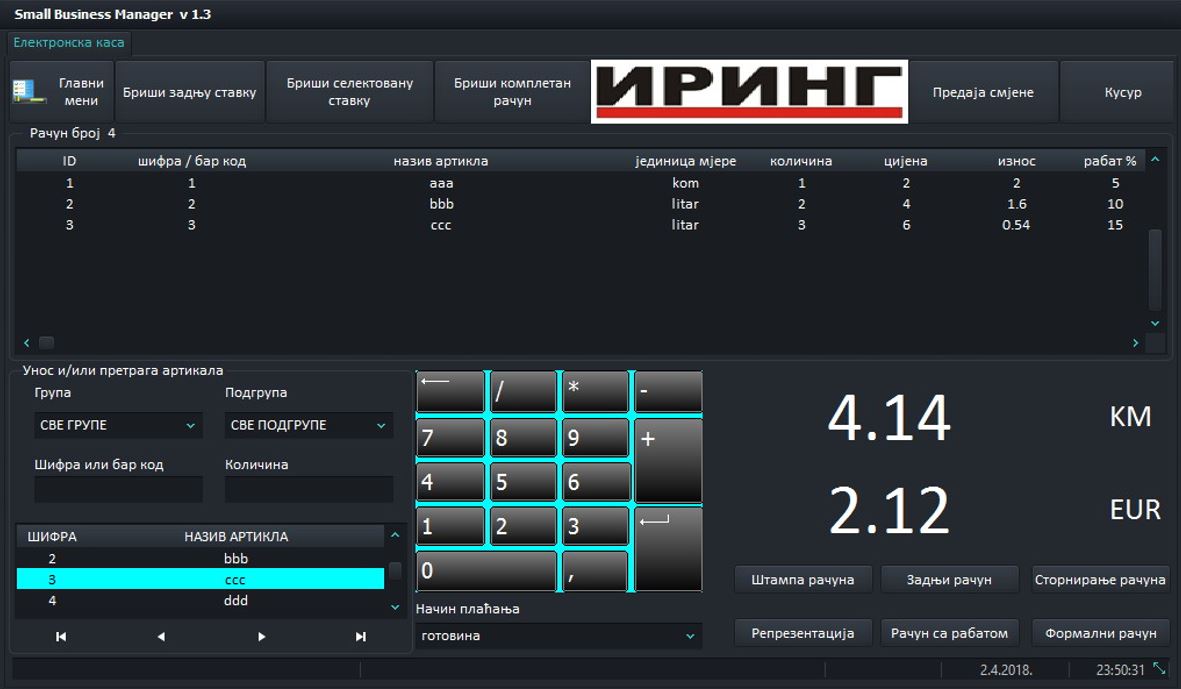
Task: Click Рачун са рабатом button
Action: click(949, 633)
